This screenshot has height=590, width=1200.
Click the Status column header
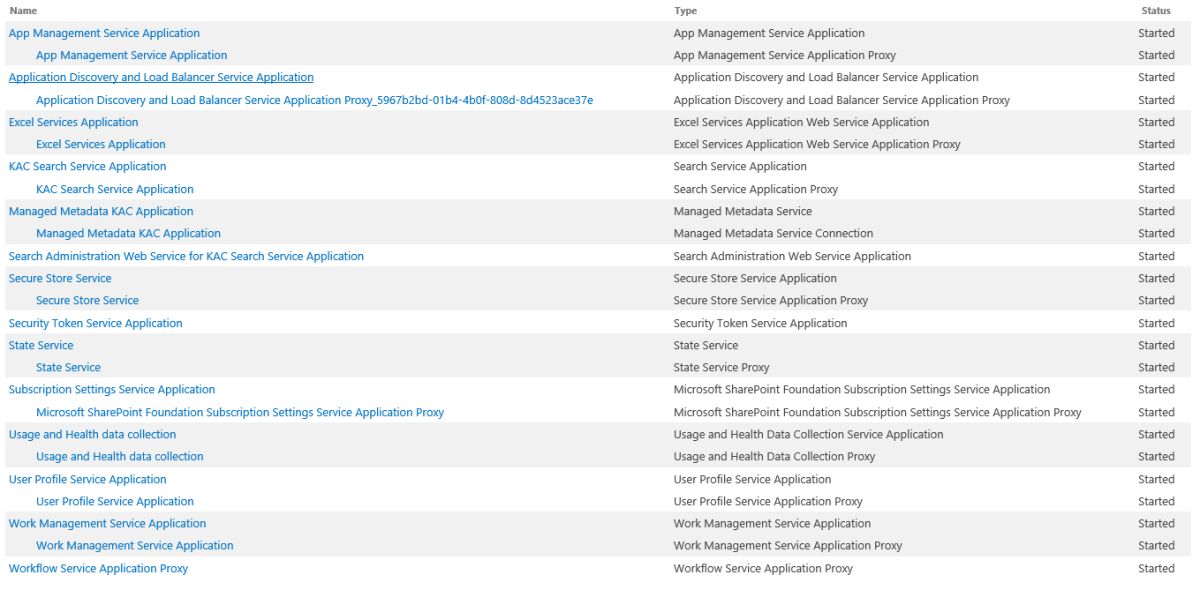(x=1156, y=11)
